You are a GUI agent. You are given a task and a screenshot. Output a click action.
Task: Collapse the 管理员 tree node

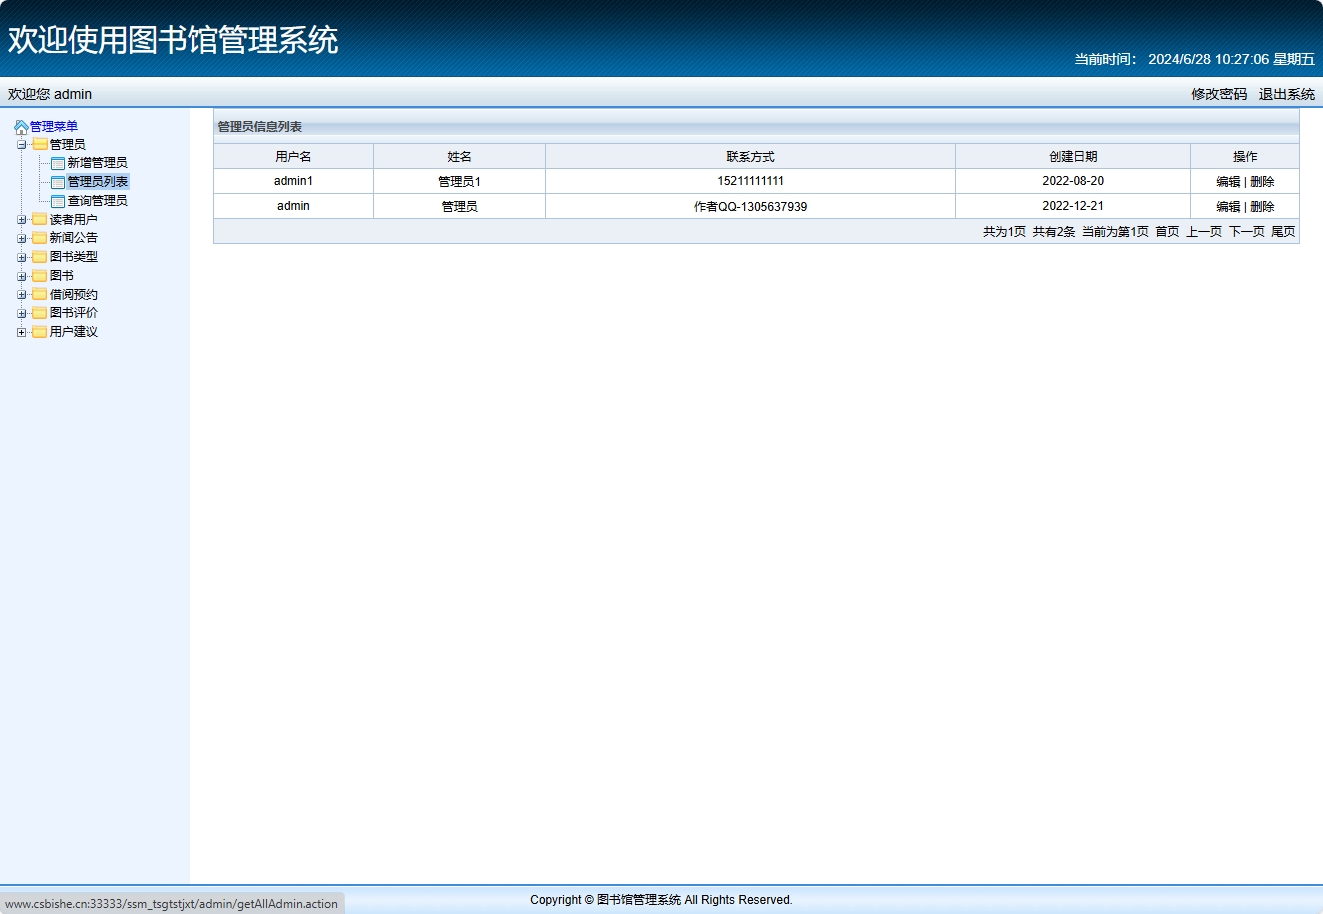(x=22, y=145)
